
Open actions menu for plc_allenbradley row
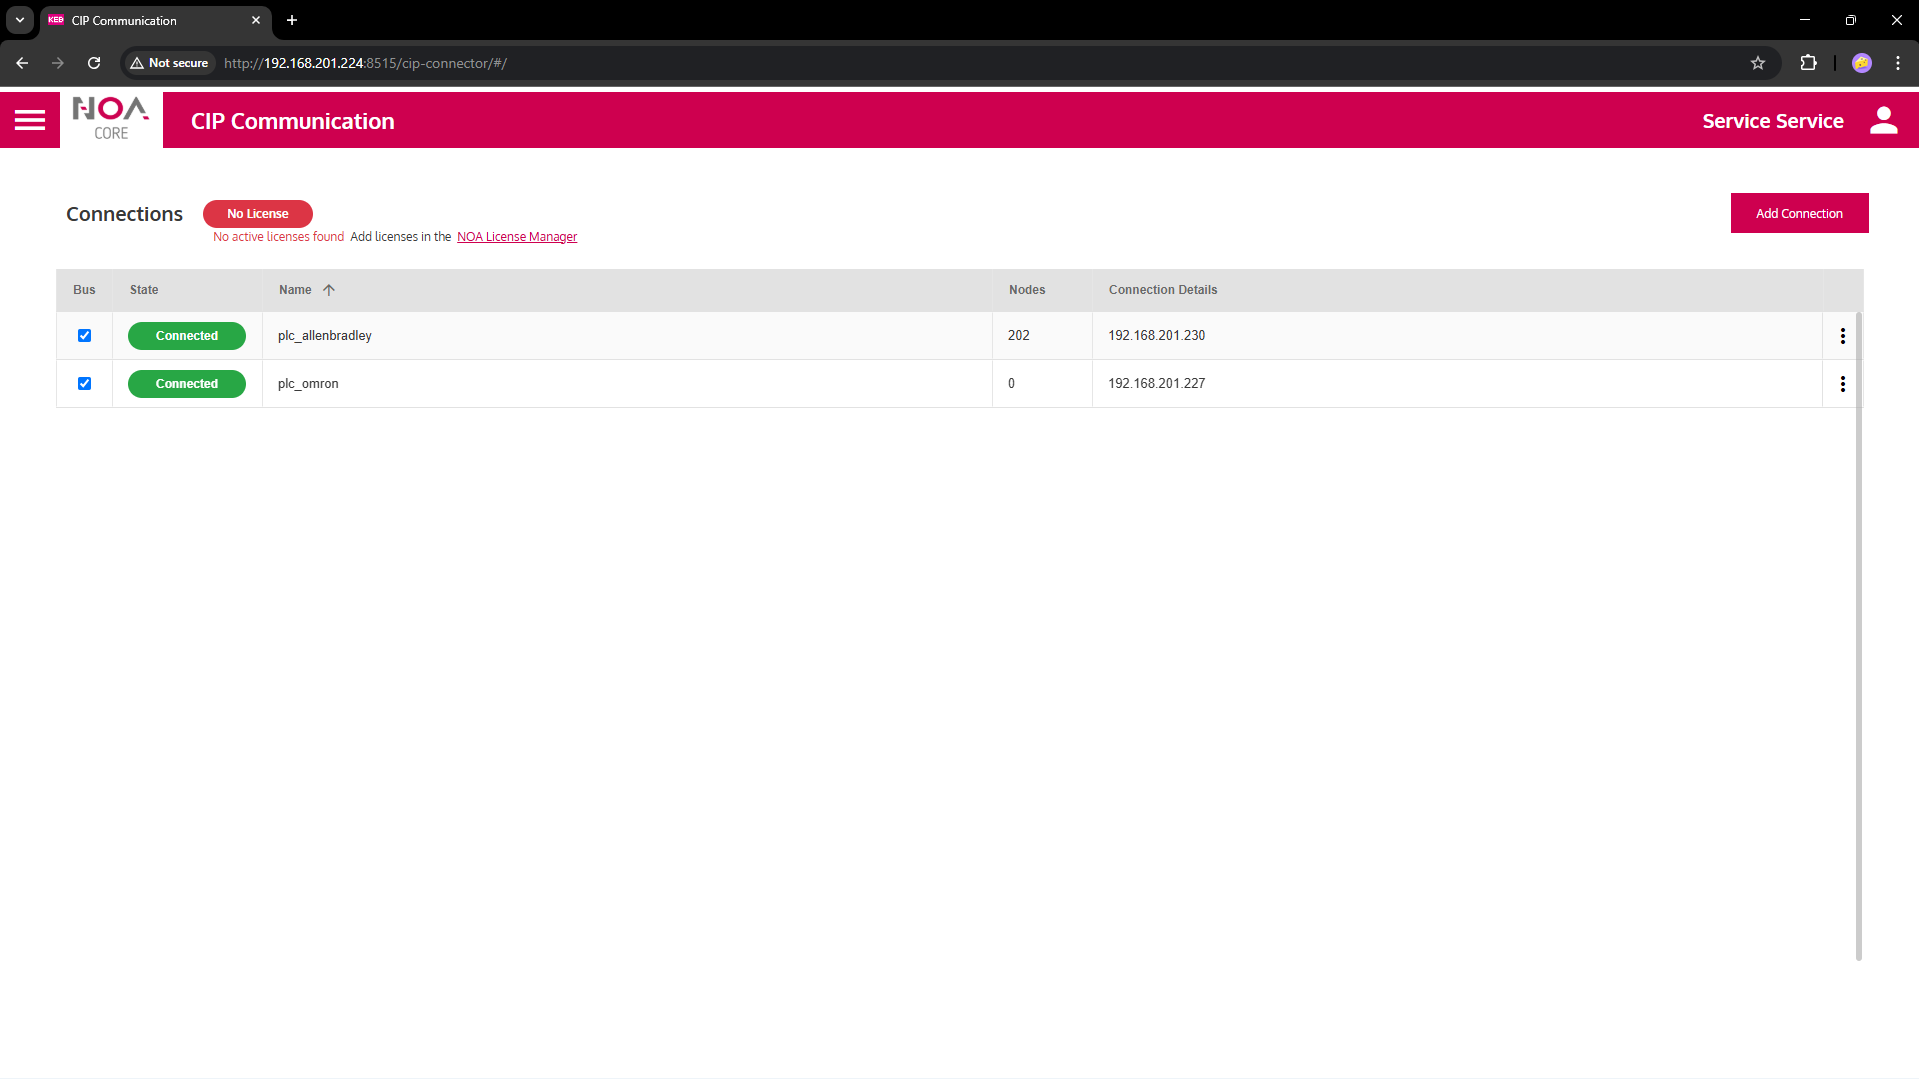pos(1842,336)
